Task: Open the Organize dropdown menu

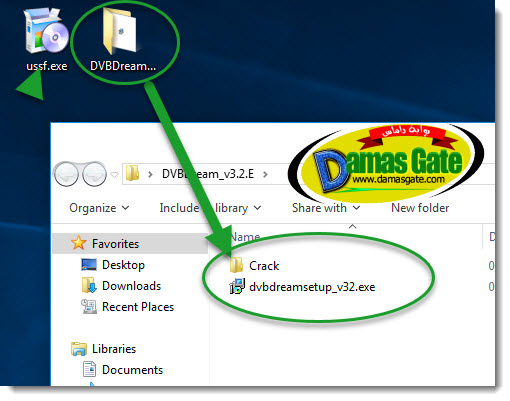Action: pos(99,208)
